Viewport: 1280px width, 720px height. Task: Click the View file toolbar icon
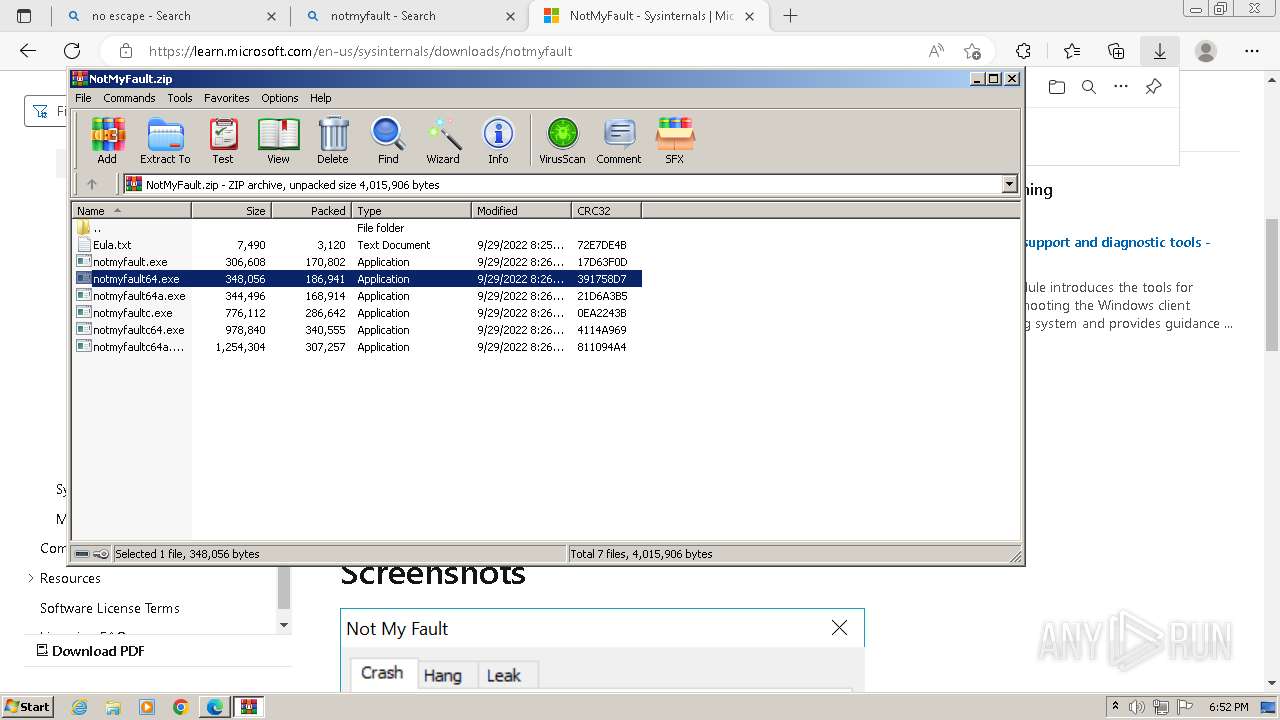tap(278, 141)
